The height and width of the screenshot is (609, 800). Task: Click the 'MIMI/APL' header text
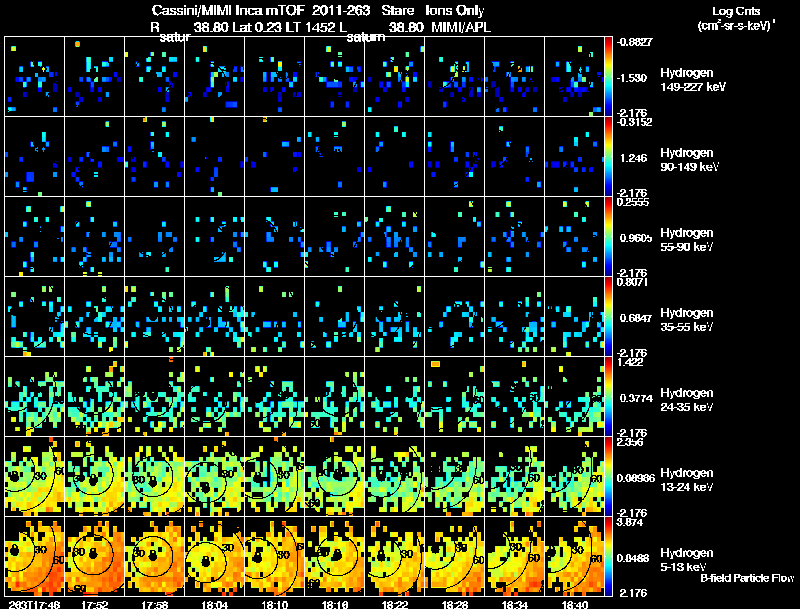[x=461, y=27]
